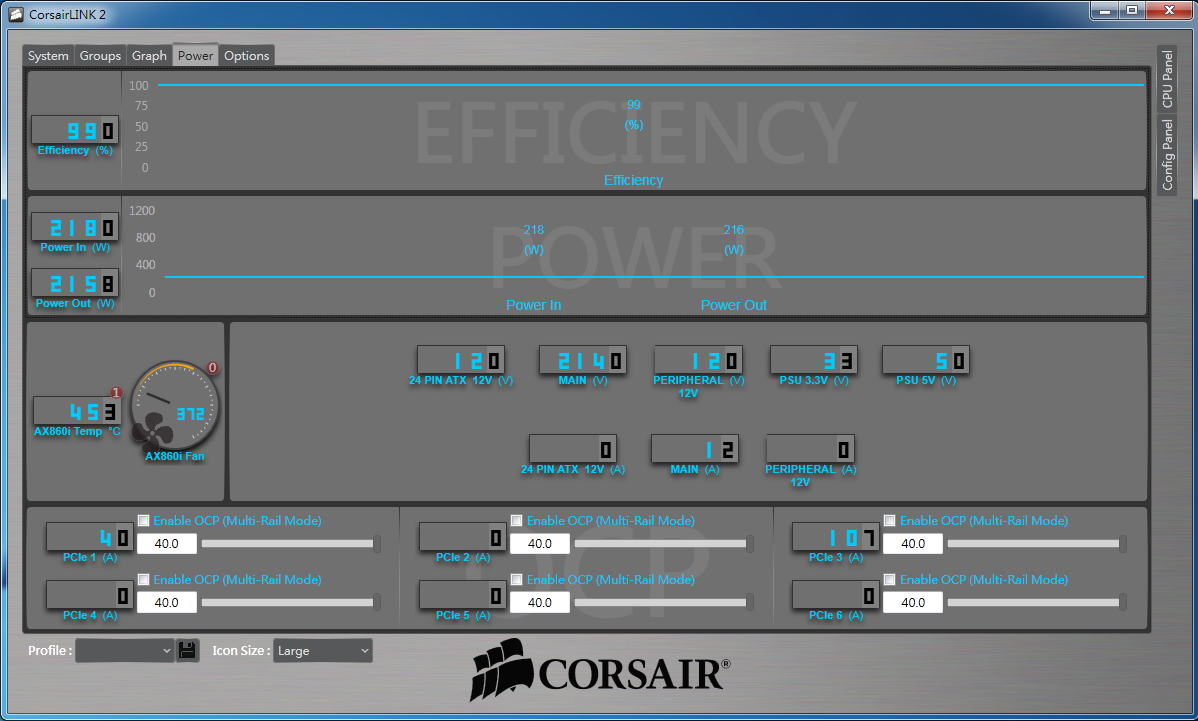Select the Power Out (W) readout
This screenshot has height=721, width=1198.
(75, 283)
